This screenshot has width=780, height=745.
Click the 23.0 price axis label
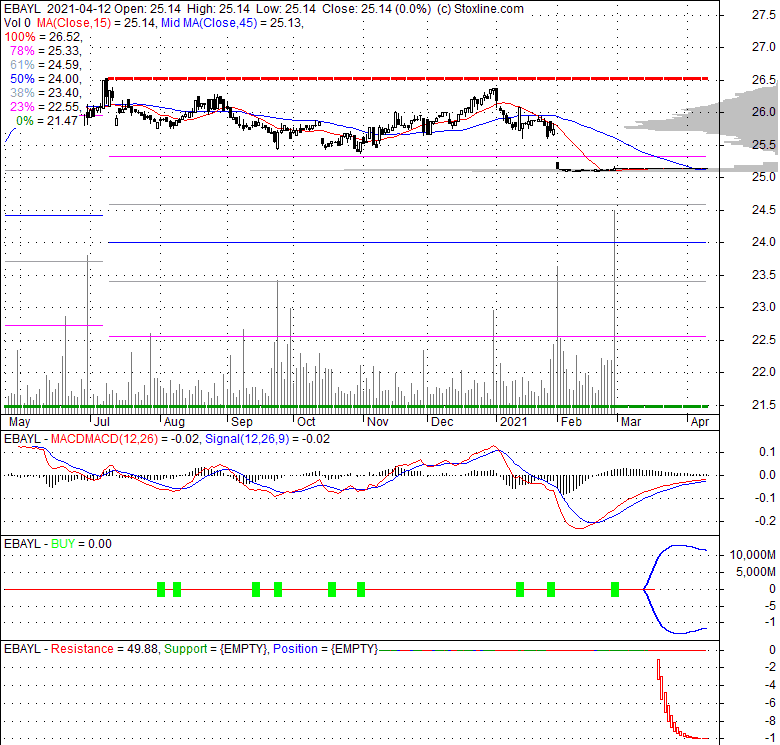point(764,307)
